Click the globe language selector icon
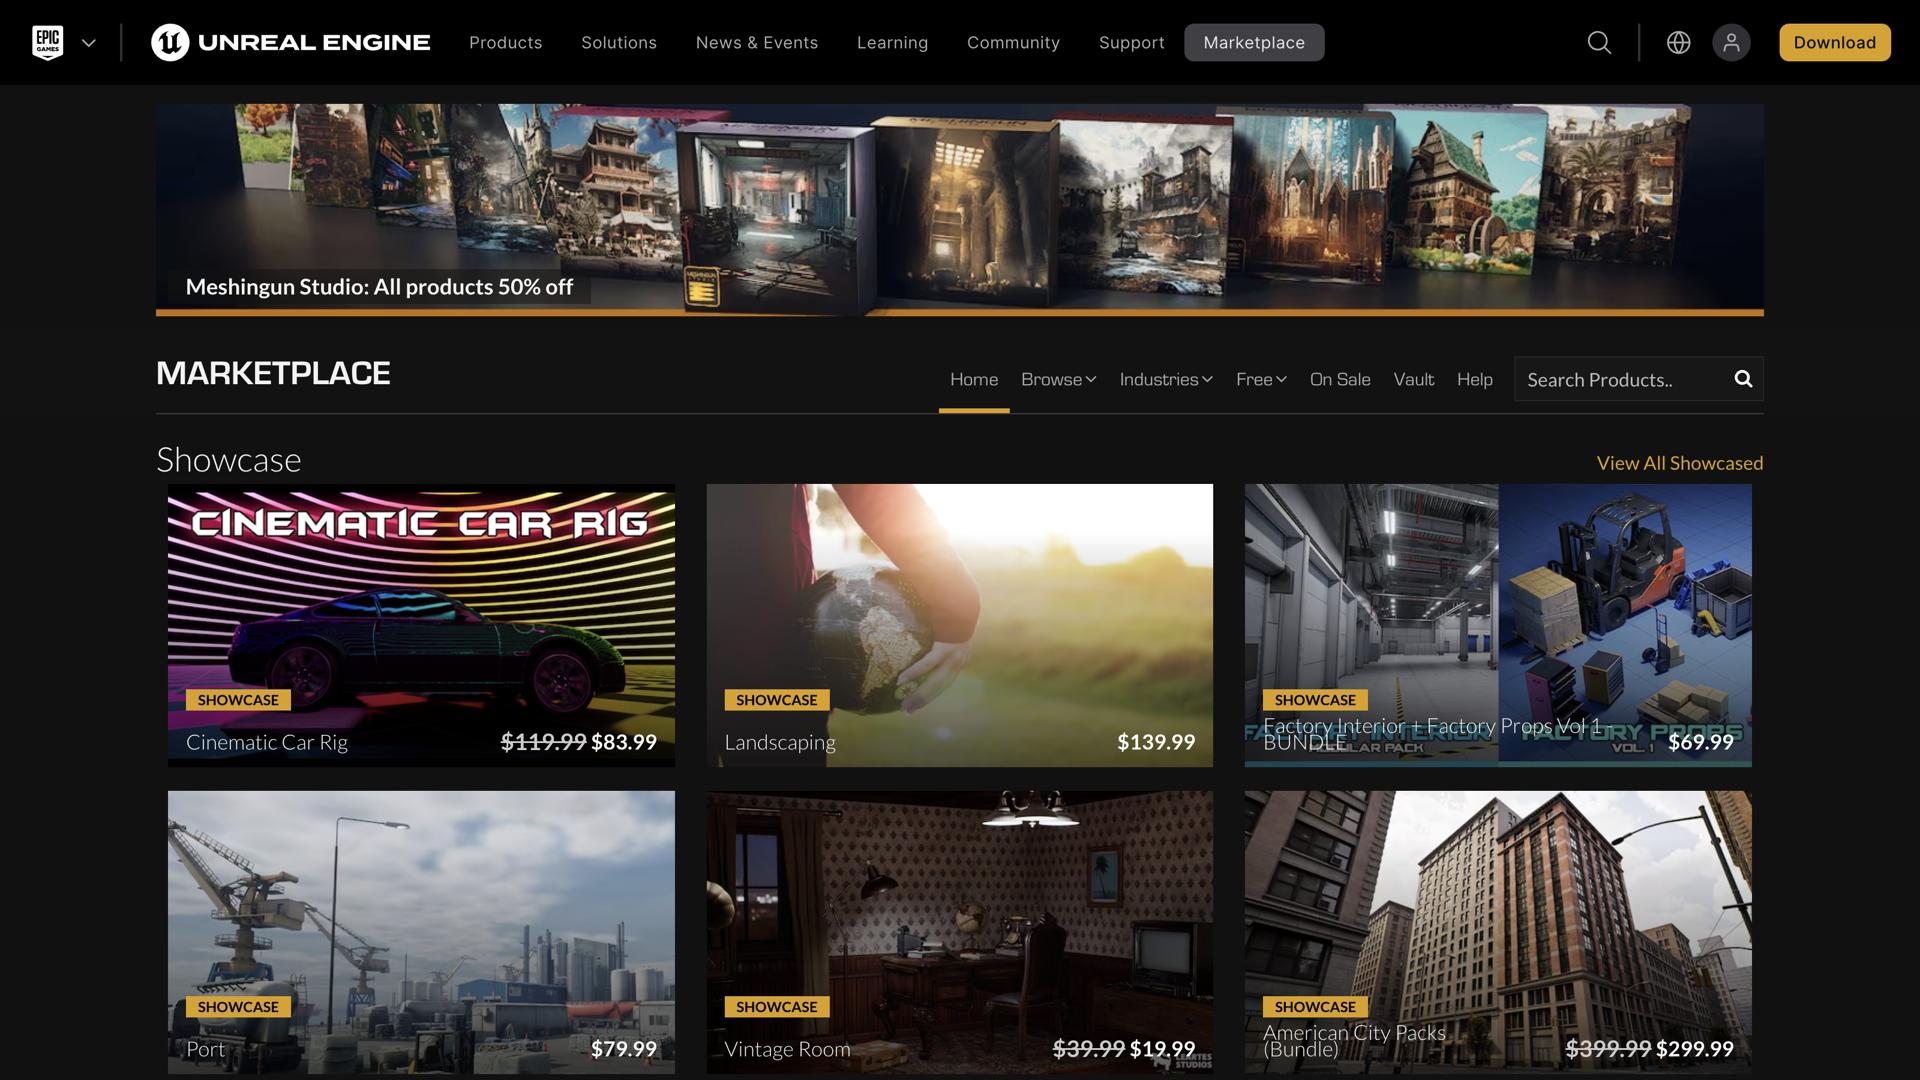Screen dimensions: 1920x1080 (1678, 42)
